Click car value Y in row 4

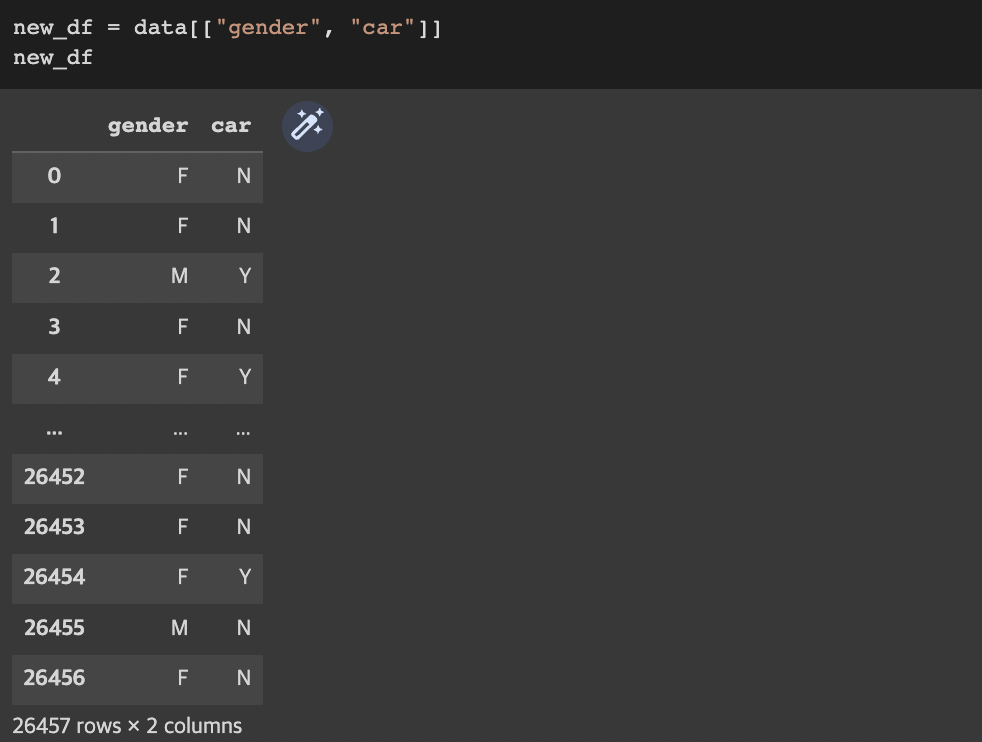(x=245, y=377)
